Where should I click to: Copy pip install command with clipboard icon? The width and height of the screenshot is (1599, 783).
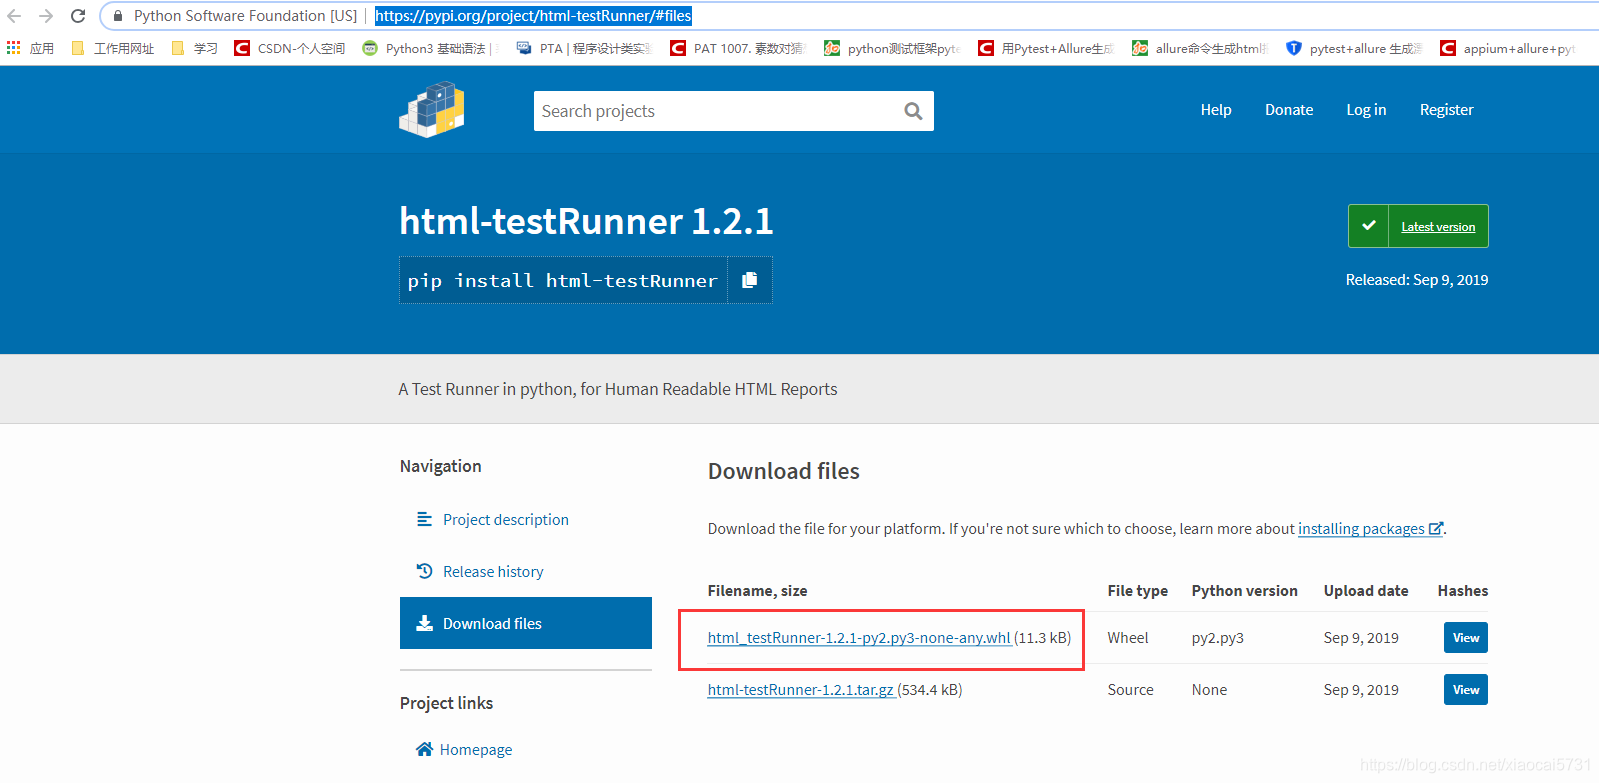click(750, 280)
